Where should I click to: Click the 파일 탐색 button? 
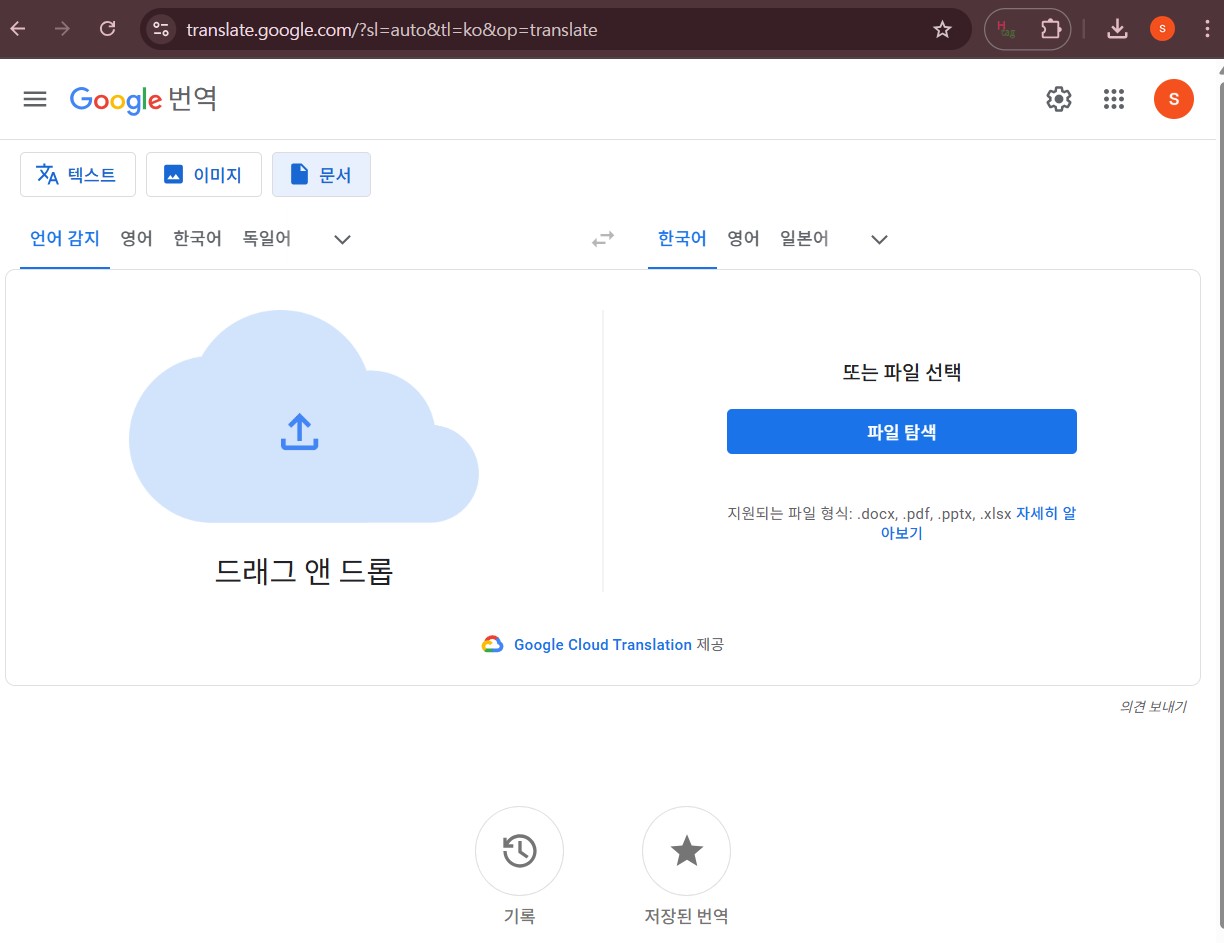tap(901, 431)
